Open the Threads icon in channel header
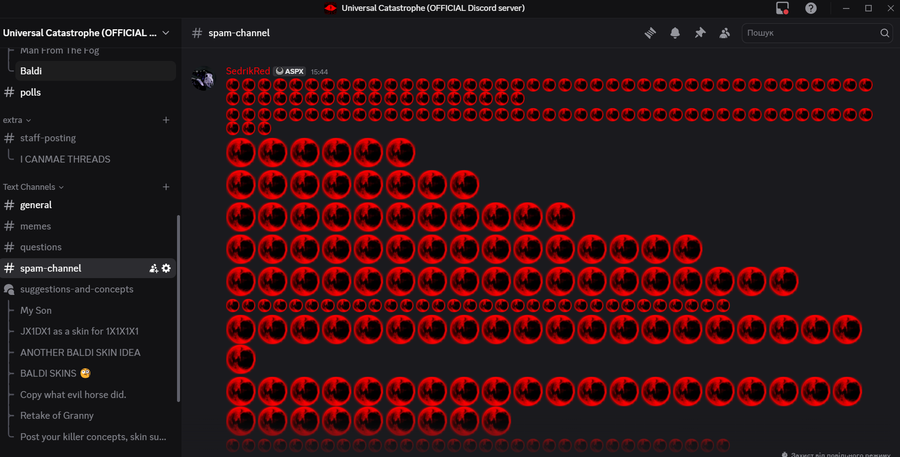Image resolution: width=900 pixels, height=457 pixels. point(650,33)
